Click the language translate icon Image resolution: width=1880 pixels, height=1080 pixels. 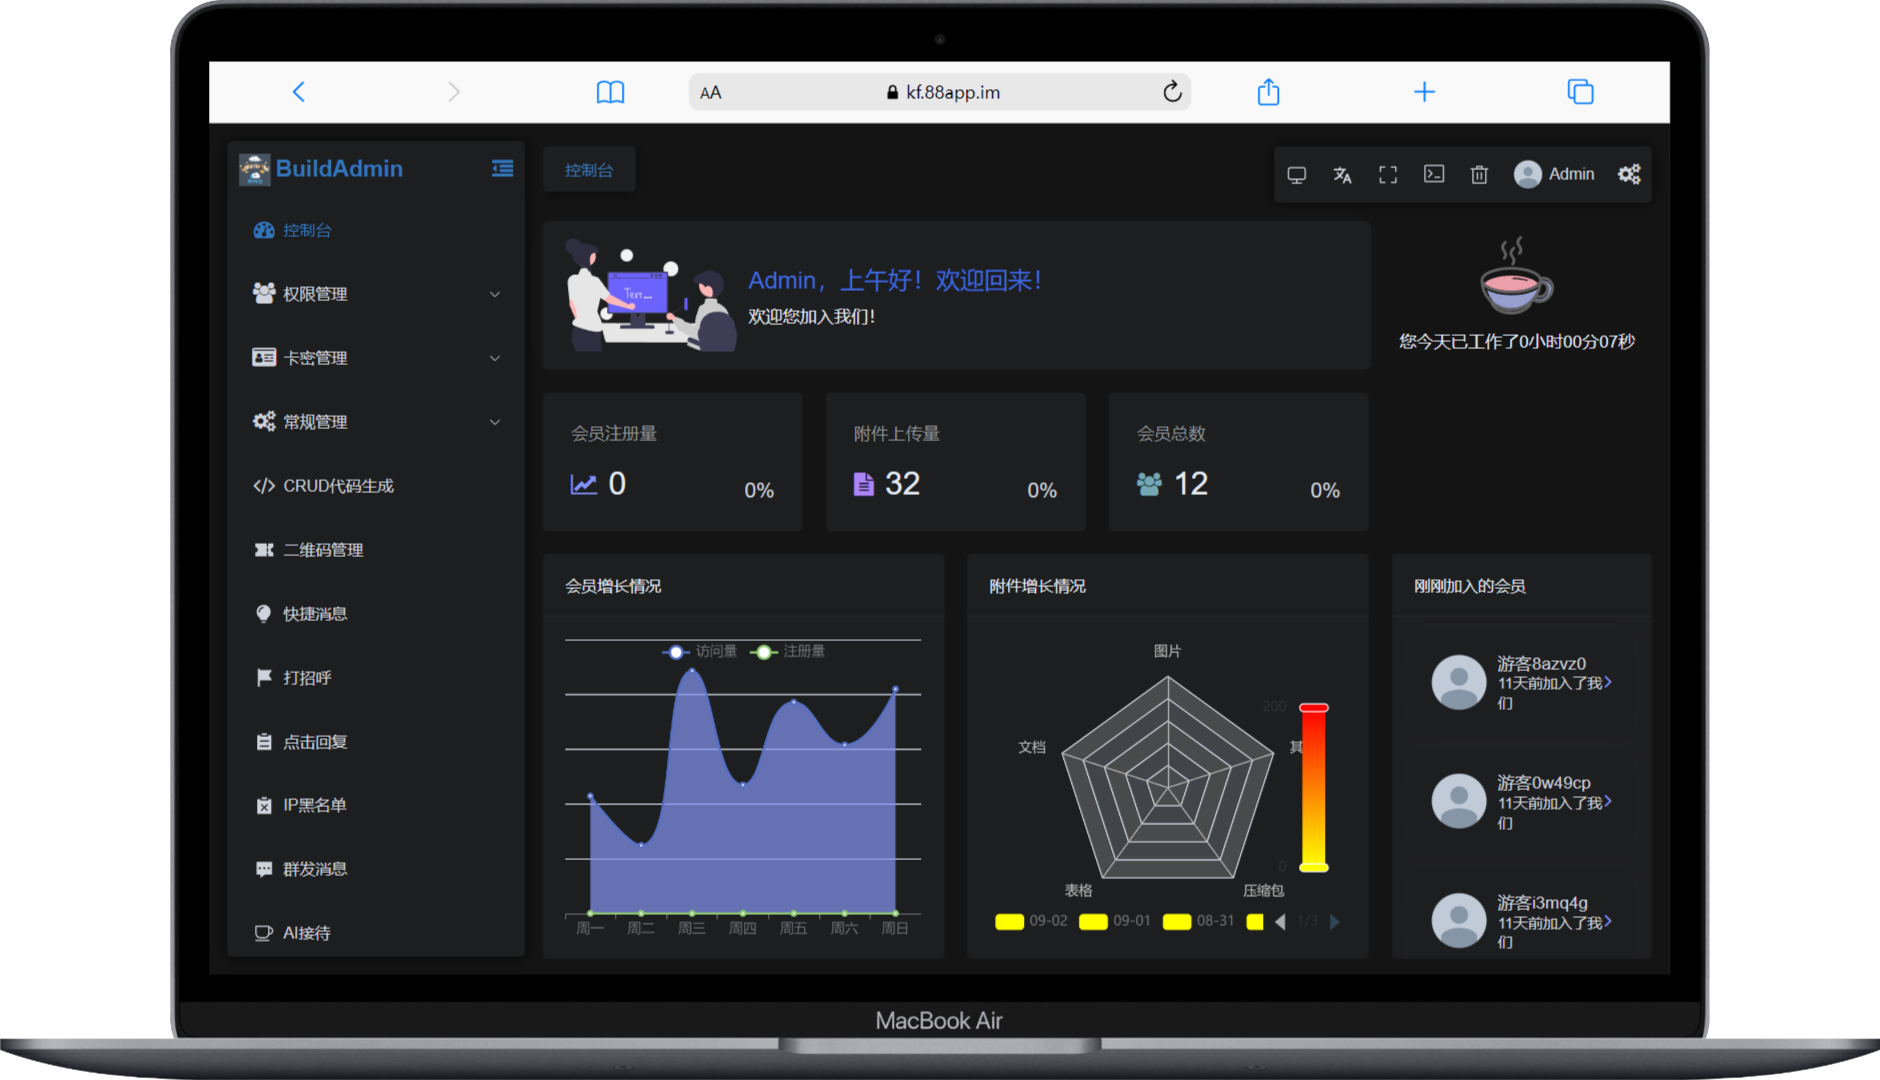pyautogui.click(x=1342, y=175)
